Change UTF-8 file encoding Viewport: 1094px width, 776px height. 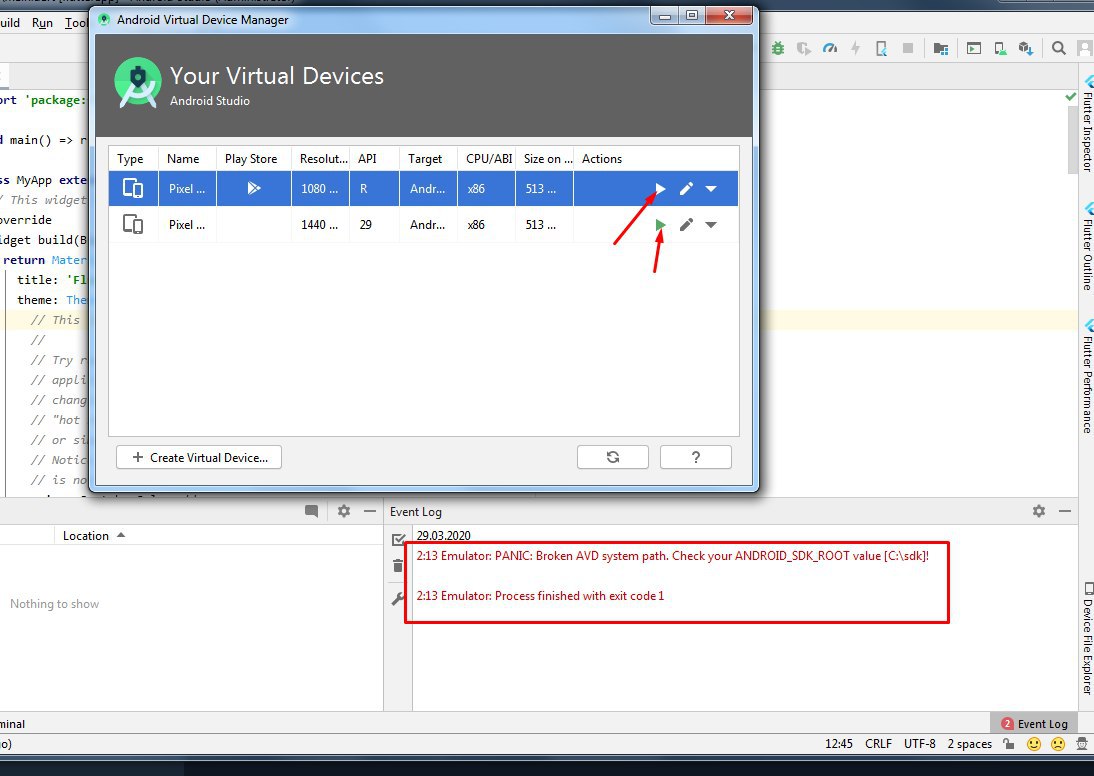click(x=920, y=744)
